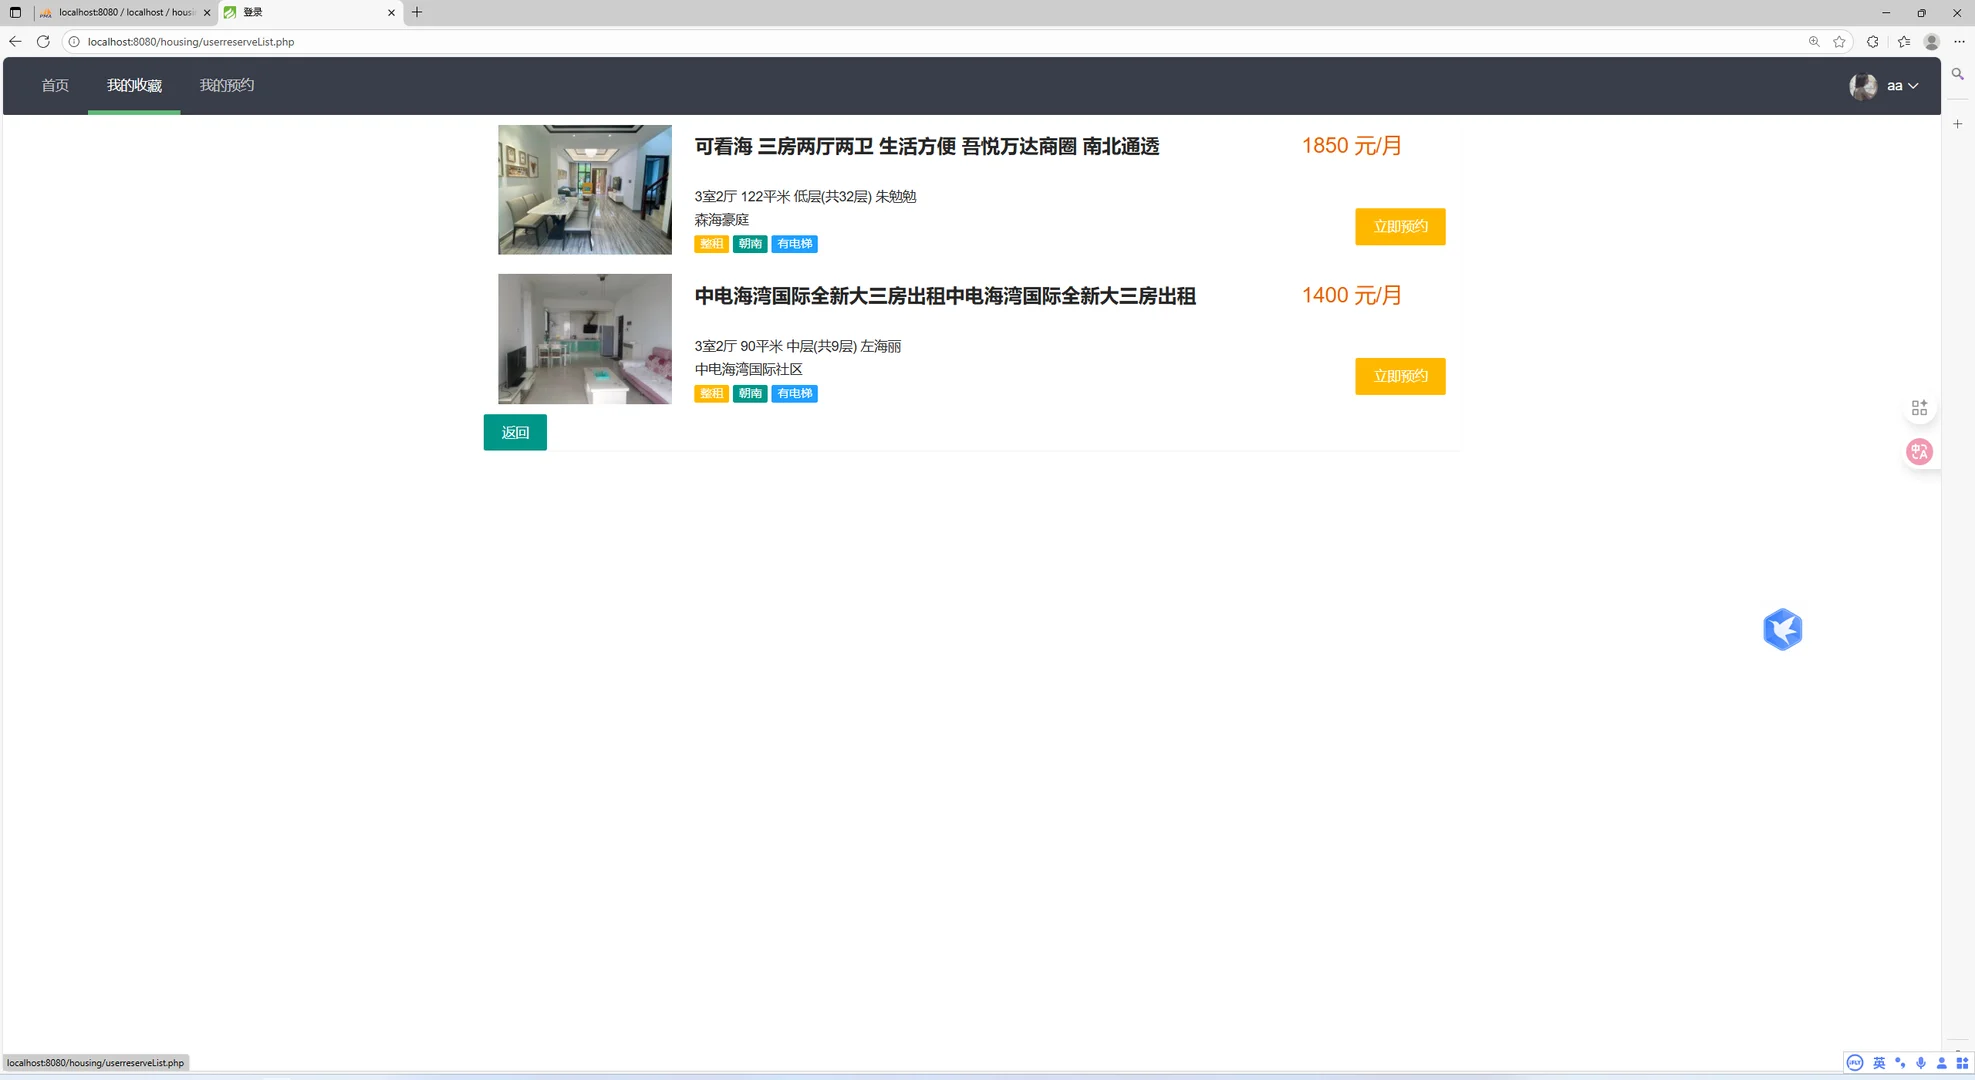Click 立即预约 for the 1850元 listing
Viewport: 1975px width, 1080px height.
(1399, 226)
